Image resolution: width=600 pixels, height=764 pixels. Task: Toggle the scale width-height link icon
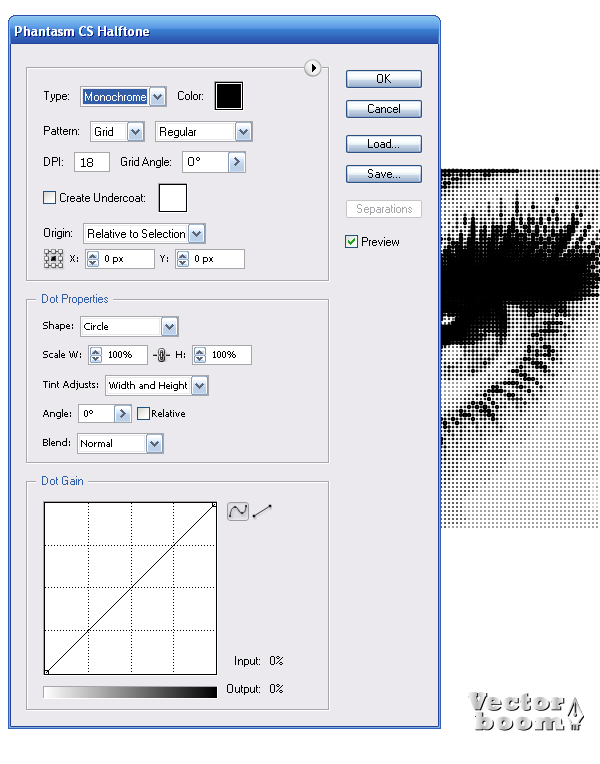pyautogui.click(x=161, y=355)
